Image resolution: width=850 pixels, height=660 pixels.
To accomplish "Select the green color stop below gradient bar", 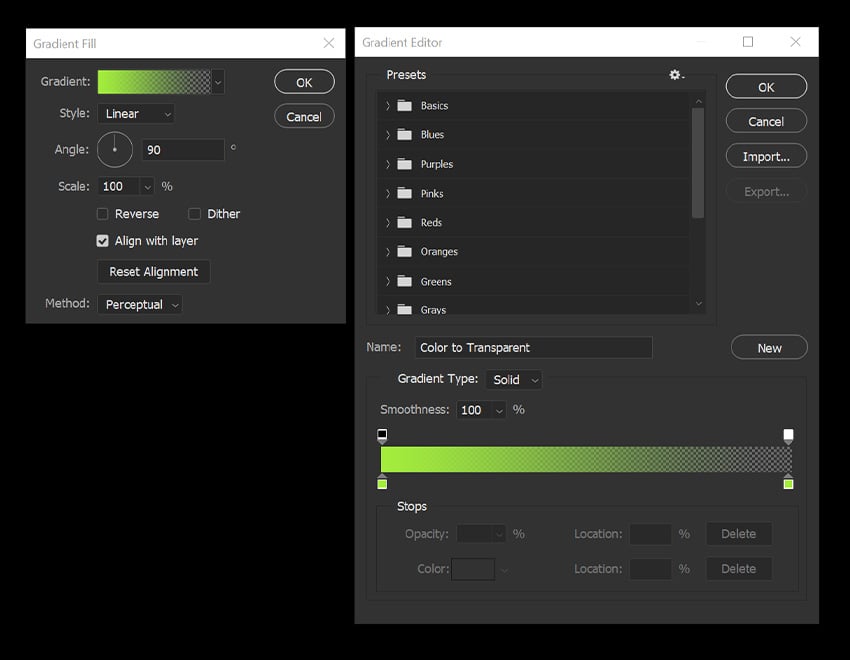I will point(382,483).
